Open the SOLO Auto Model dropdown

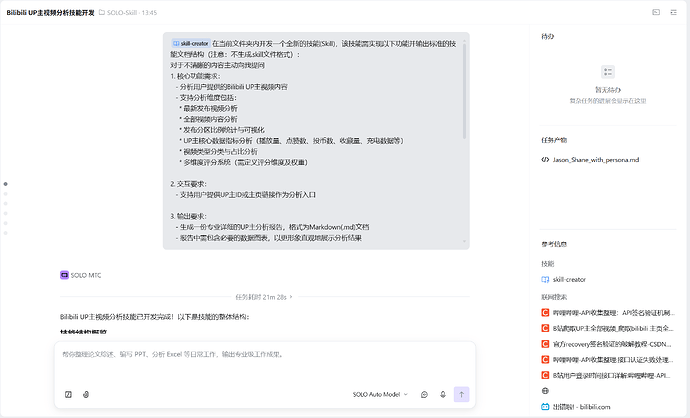380,394
